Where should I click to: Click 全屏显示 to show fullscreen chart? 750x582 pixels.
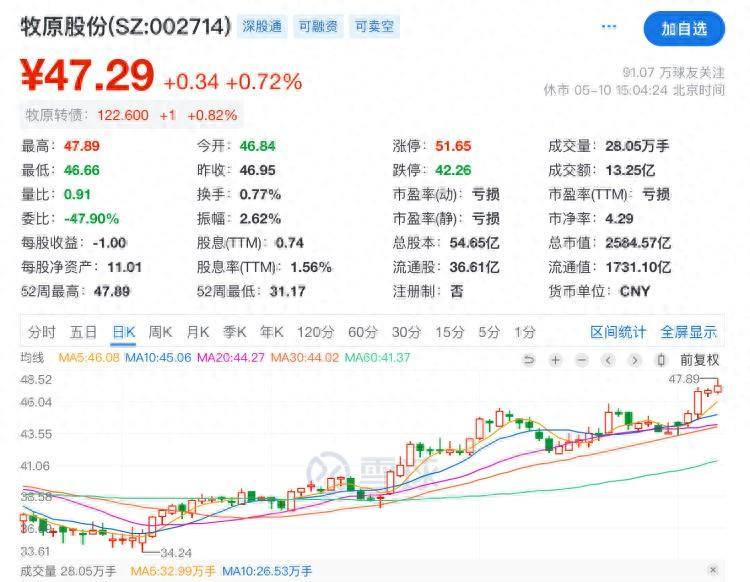point(689,332)
